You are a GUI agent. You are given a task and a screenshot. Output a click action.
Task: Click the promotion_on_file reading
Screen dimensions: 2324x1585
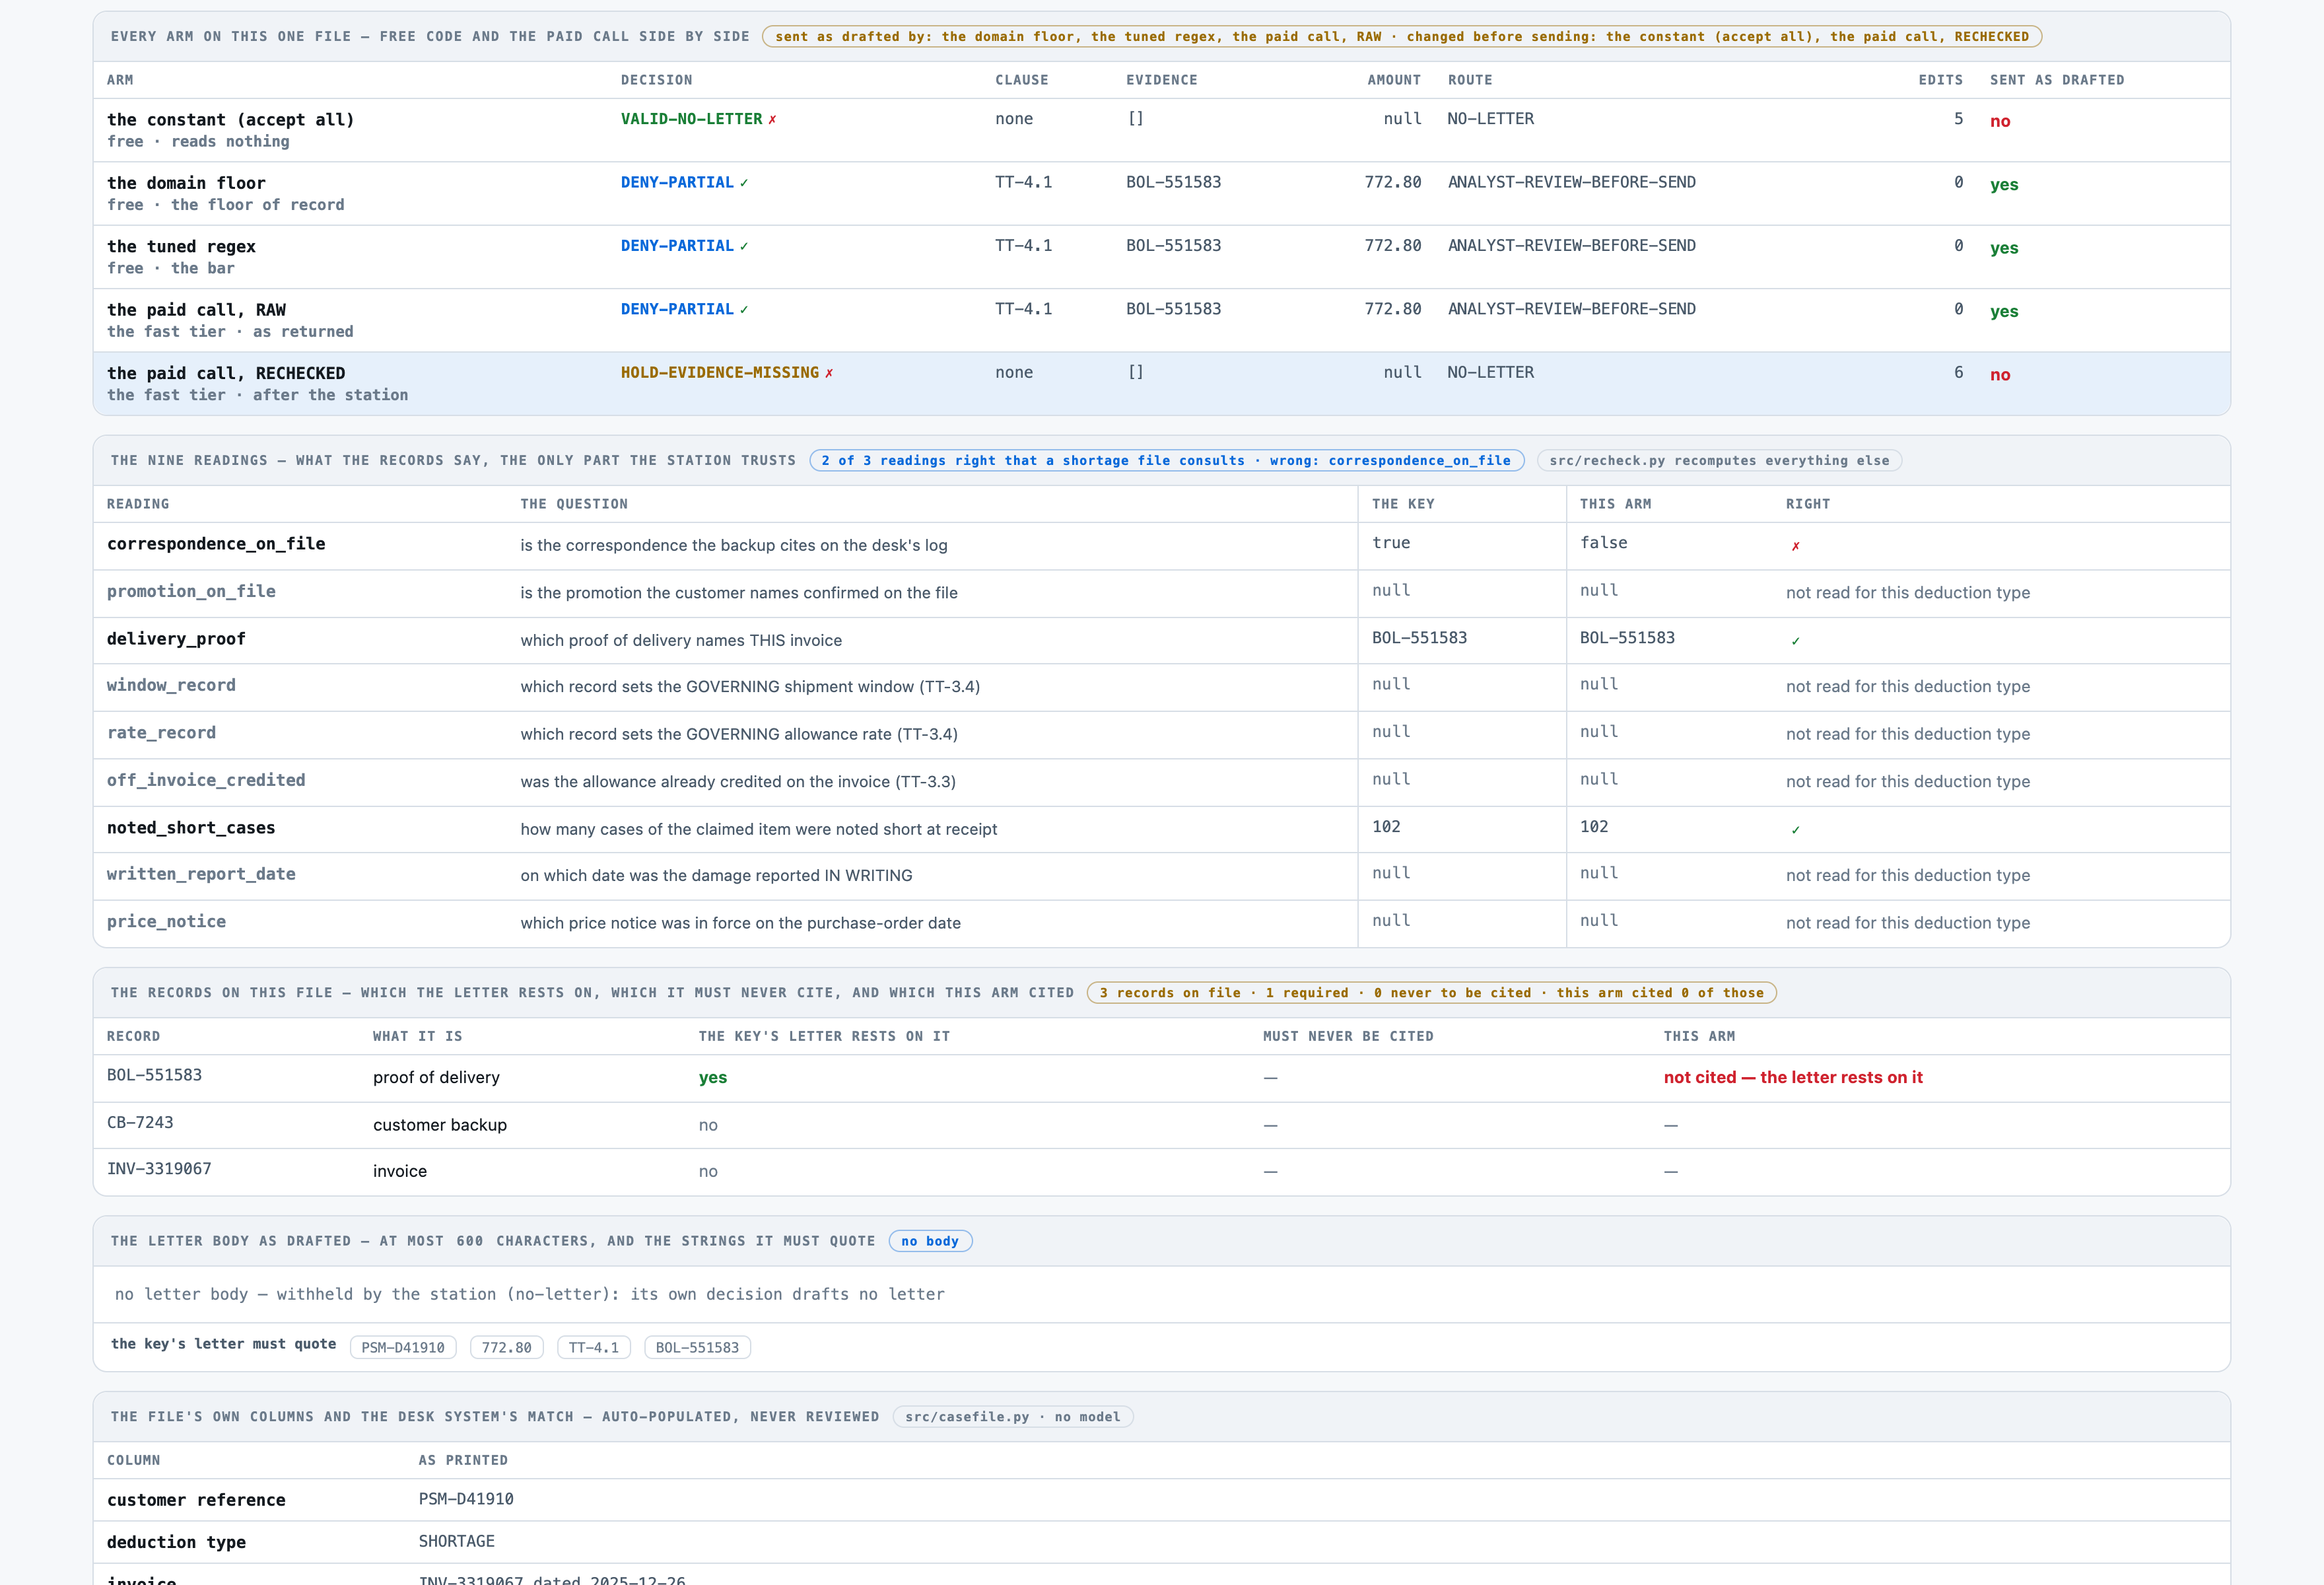pyautogui.click(x=191, y=591)
